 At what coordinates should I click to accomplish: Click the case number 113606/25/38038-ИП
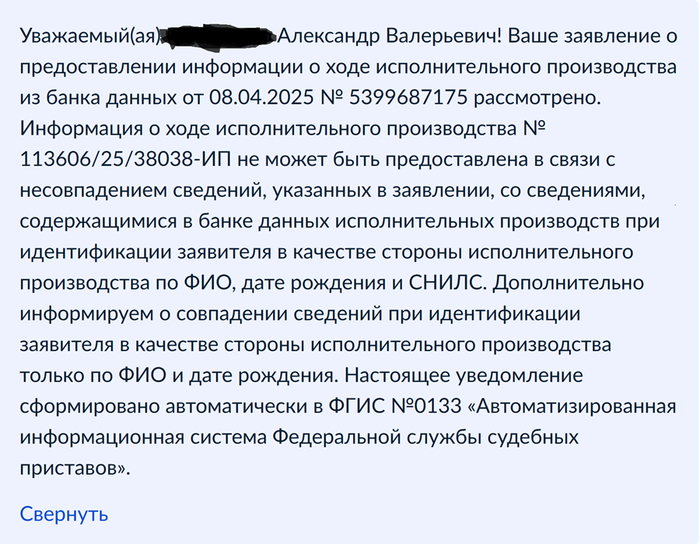coord(110,159)
